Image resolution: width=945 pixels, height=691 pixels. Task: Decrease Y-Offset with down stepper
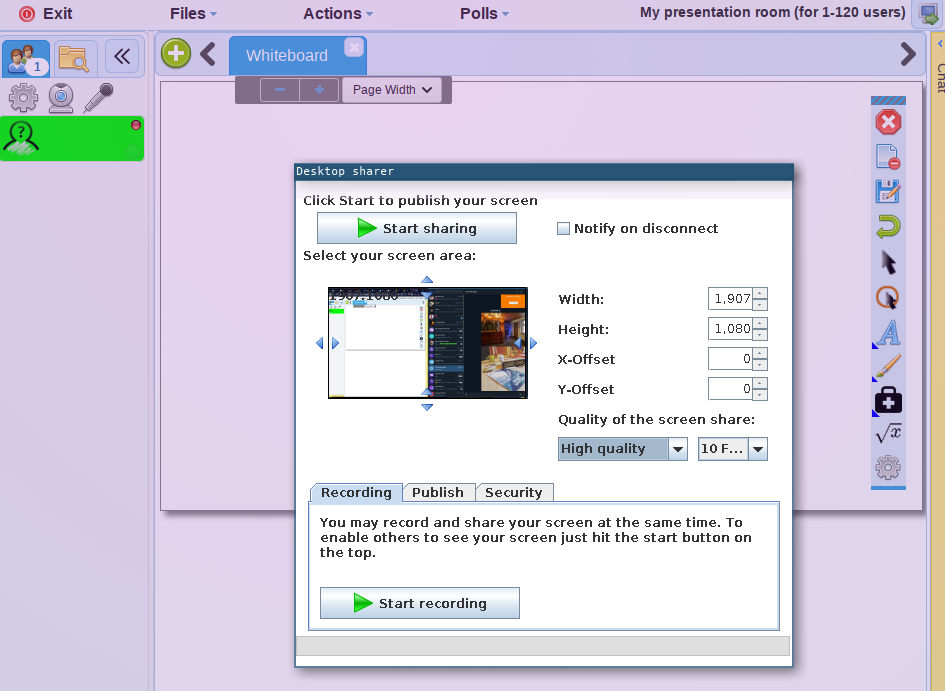pos(760,395)
